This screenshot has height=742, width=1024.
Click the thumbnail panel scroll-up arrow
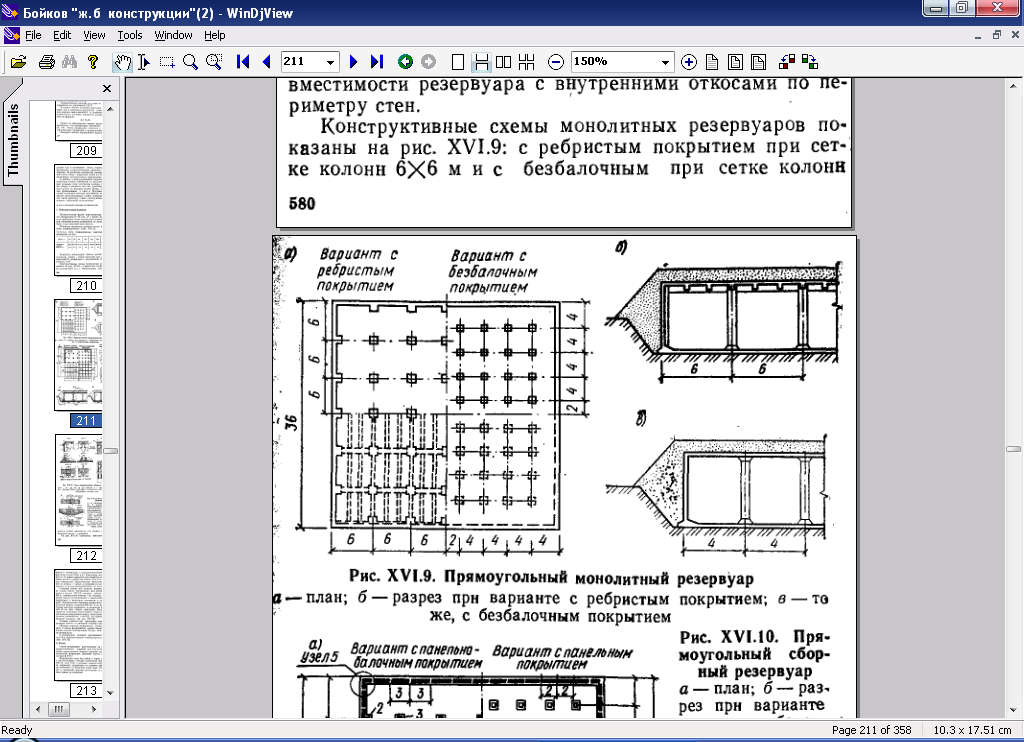click(110, 109)
